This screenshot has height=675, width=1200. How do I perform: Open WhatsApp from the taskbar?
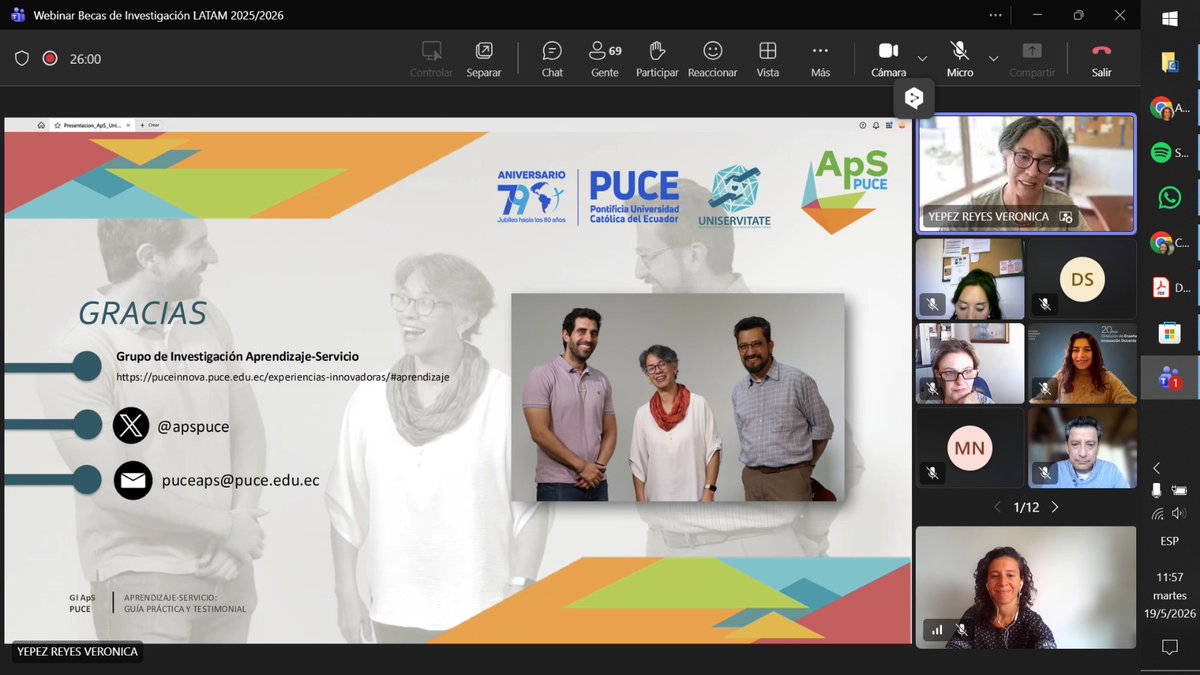click(1169, 197)
